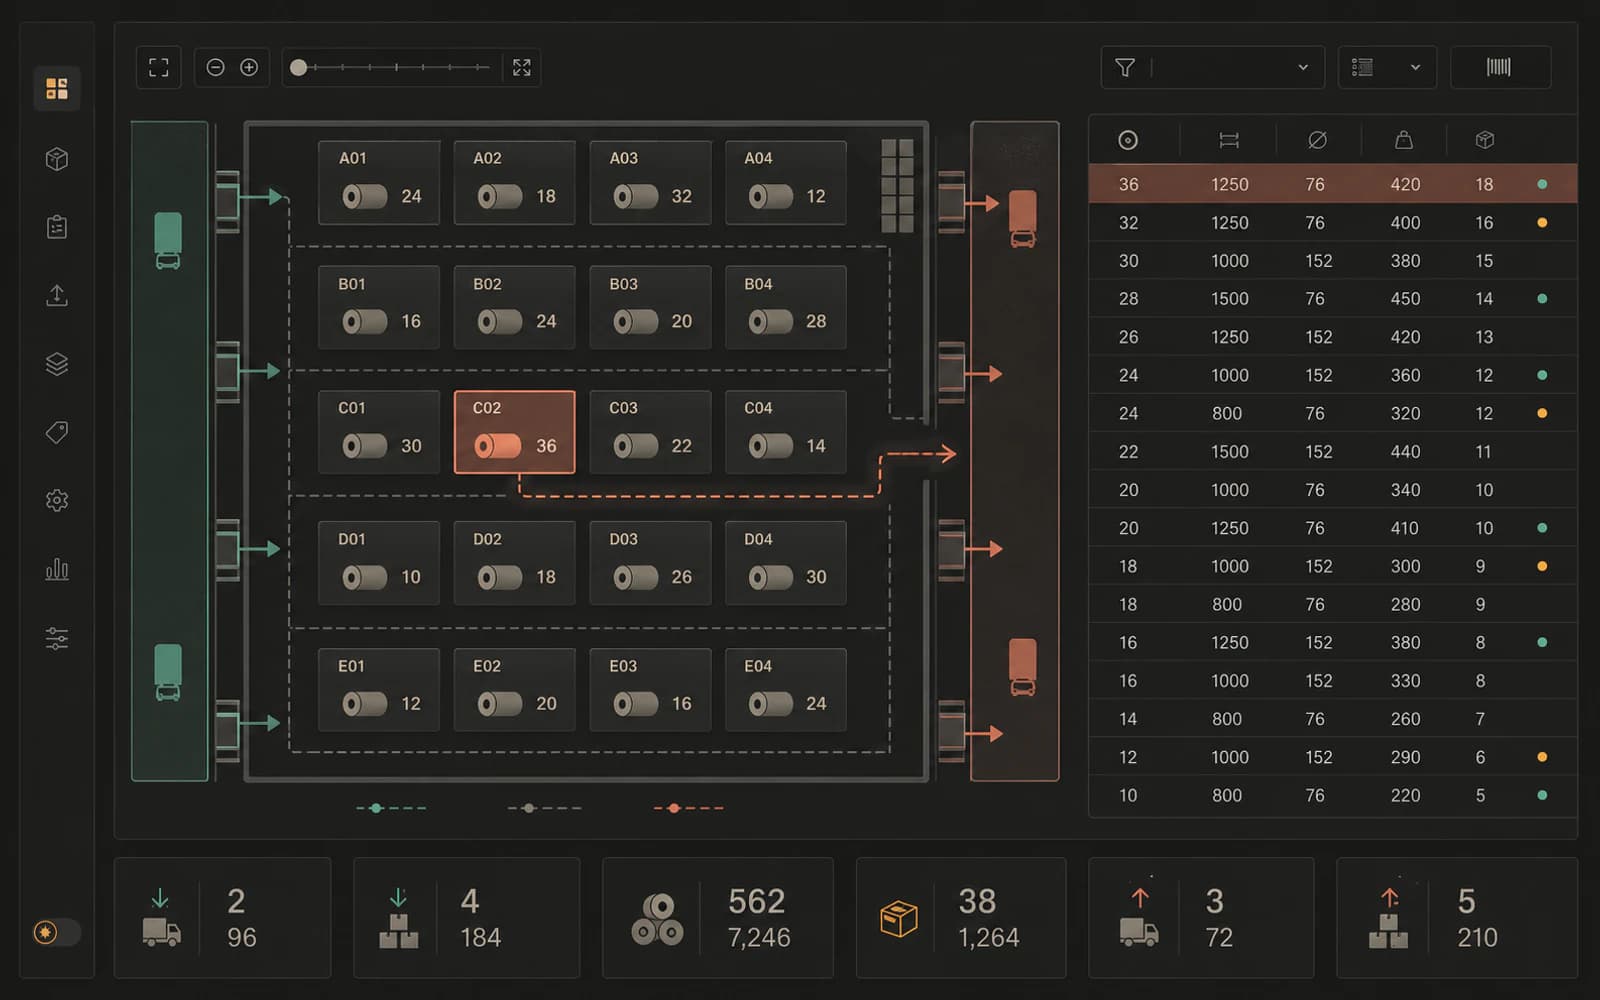Viewport: 1600px width, 1000px height.
Task: Select the table row 22 1500 152 440
Action: click(x=1333, y=451)
